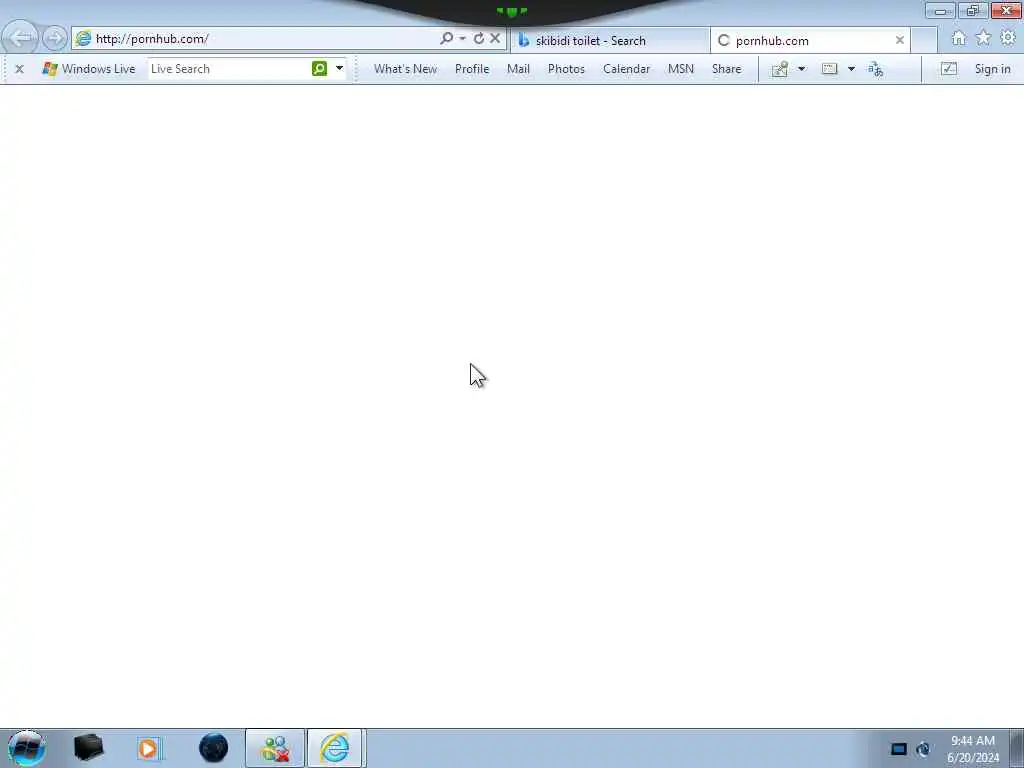1024x768 pixels.
Task: Click Sign in on the Windows Live toolbar
Action: point(992,69)
